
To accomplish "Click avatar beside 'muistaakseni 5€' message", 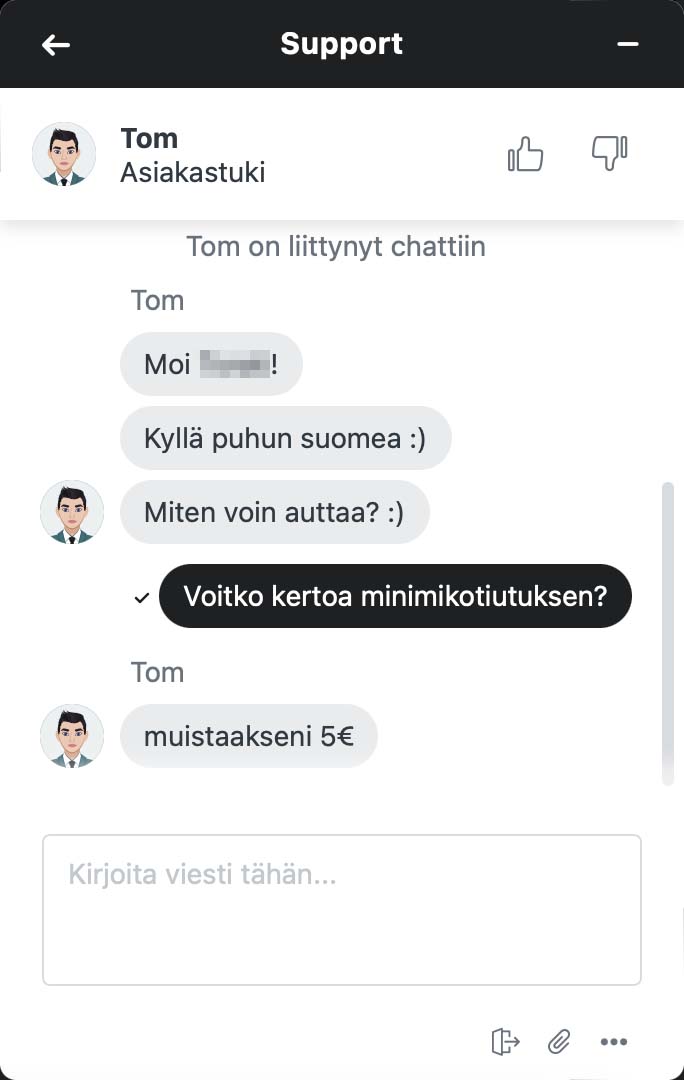I will pos(72,736).
